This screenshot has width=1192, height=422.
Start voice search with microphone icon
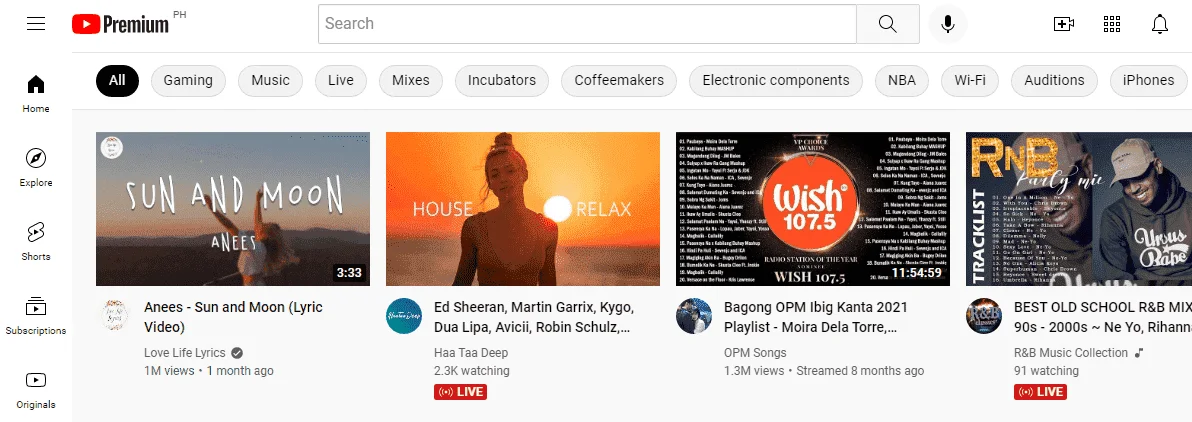point(947,24)
